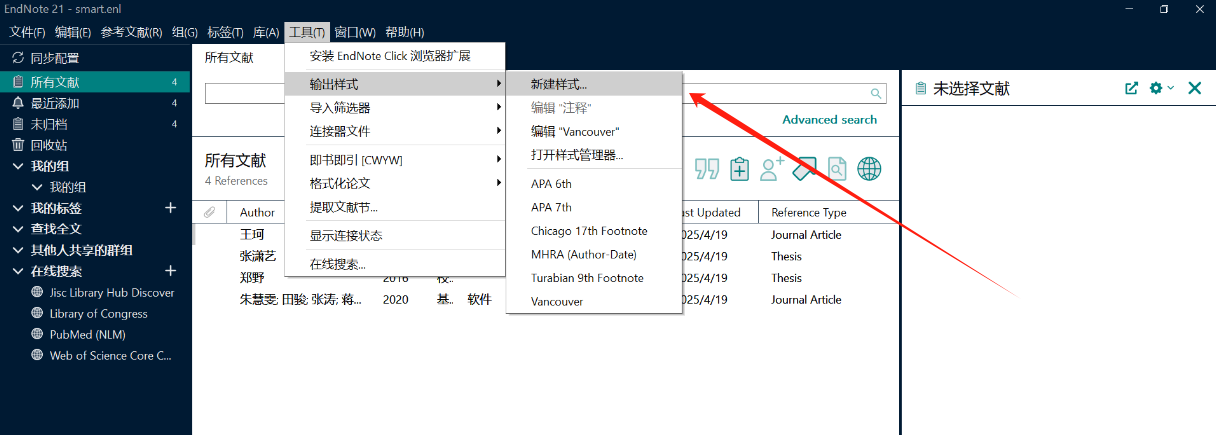Select 新建样式... to create a new style

click(x=595, y=84)
